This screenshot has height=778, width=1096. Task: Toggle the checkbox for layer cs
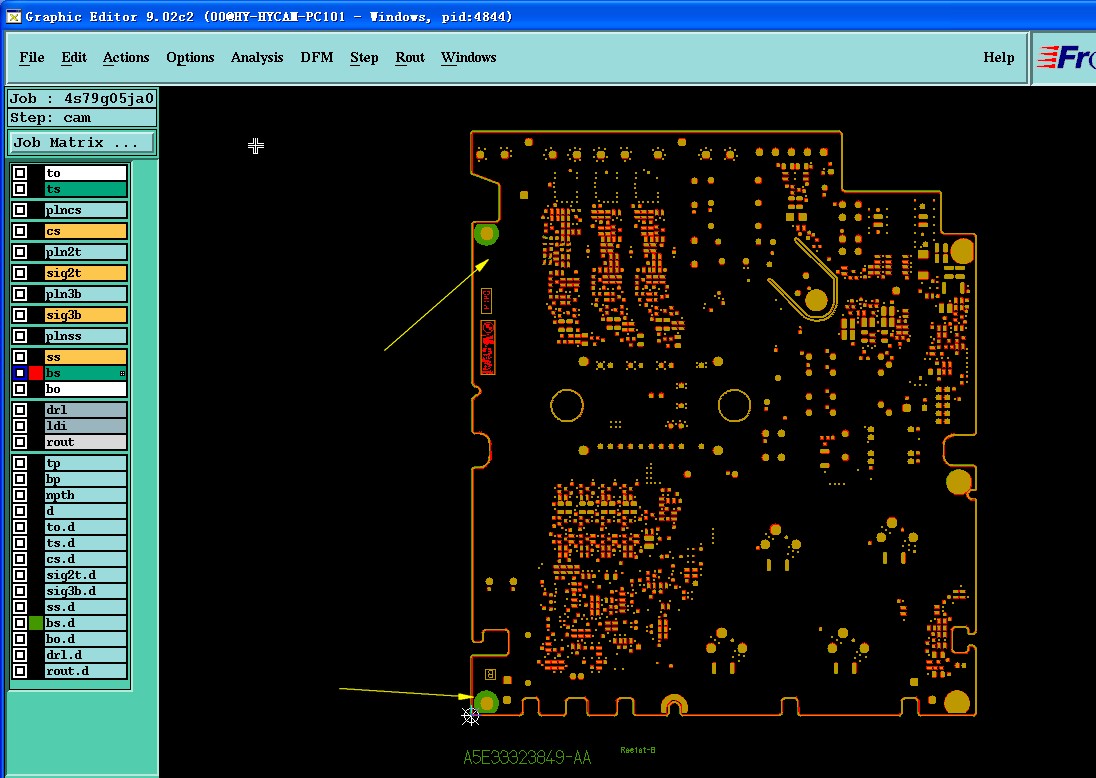20,231
